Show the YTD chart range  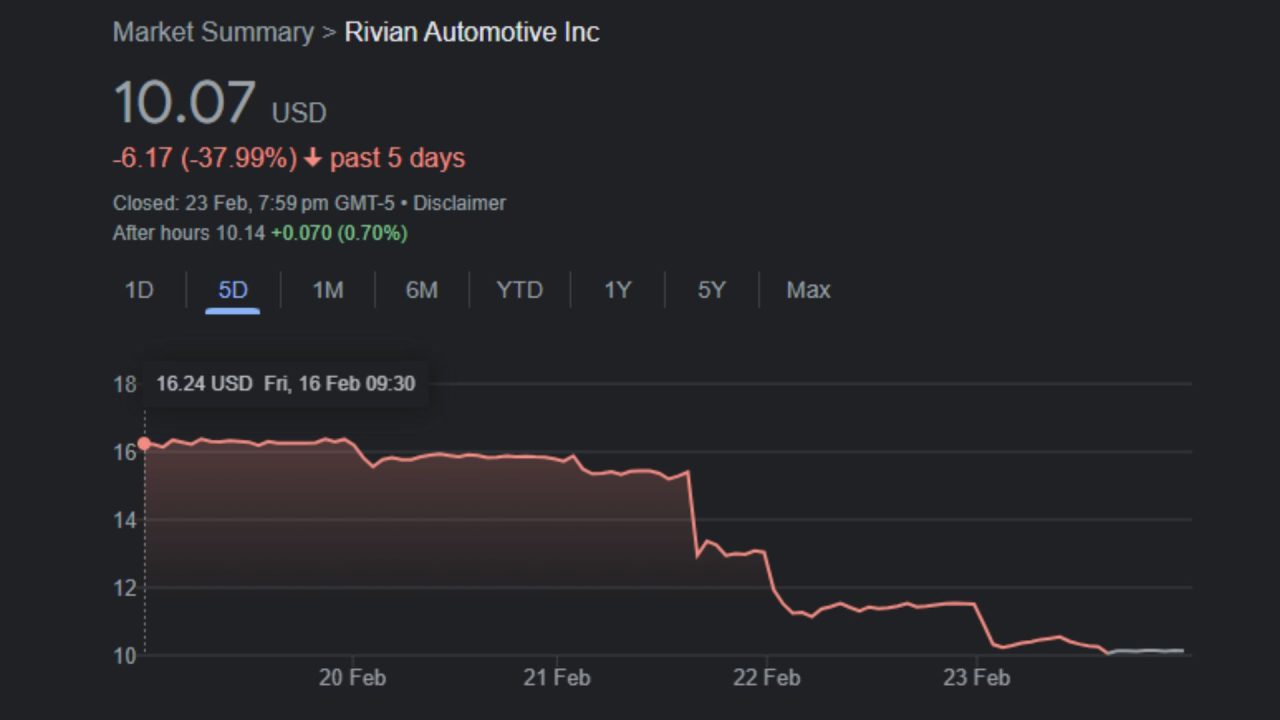pos(519,290)
